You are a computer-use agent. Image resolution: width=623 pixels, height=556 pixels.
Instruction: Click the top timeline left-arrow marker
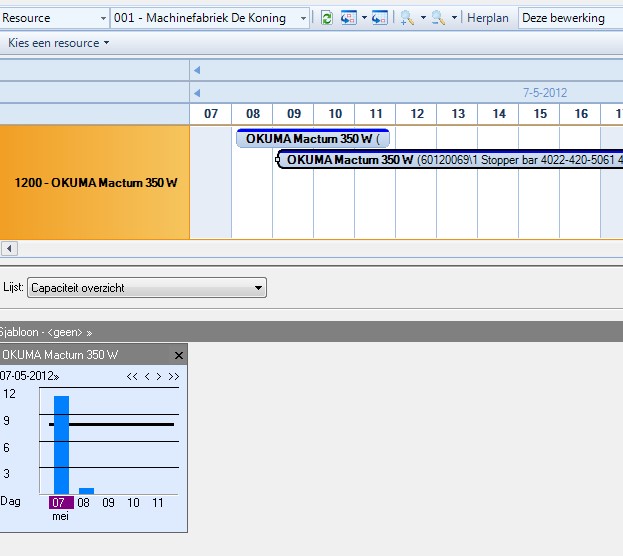pos(197,70)
